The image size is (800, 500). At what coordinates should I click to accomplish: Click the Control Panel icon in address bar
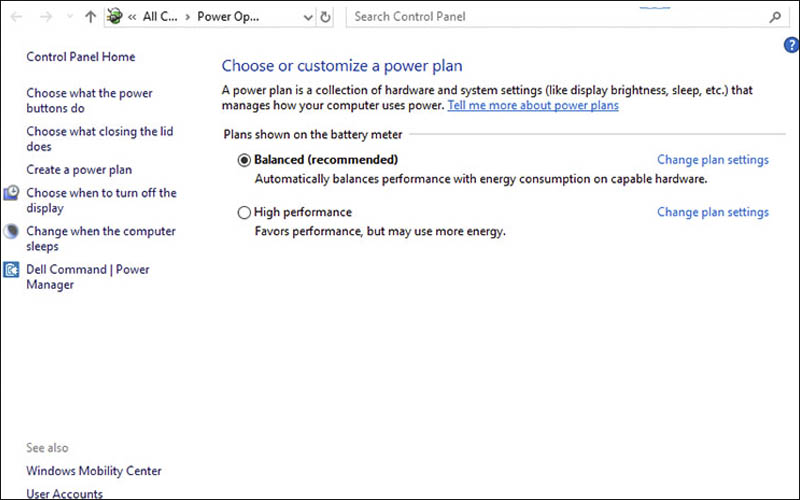tap(116, 17)
